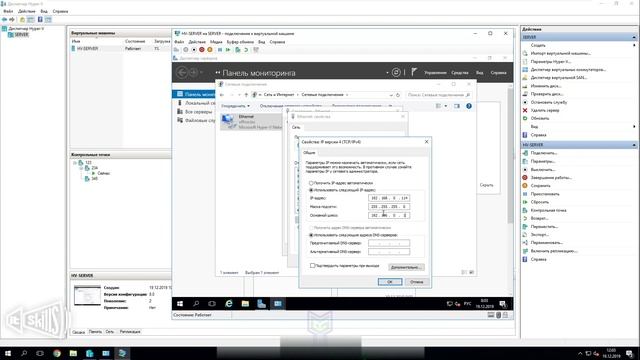Click Pause (Приостановить) action for HV-SERVER

tap(545, 194)
